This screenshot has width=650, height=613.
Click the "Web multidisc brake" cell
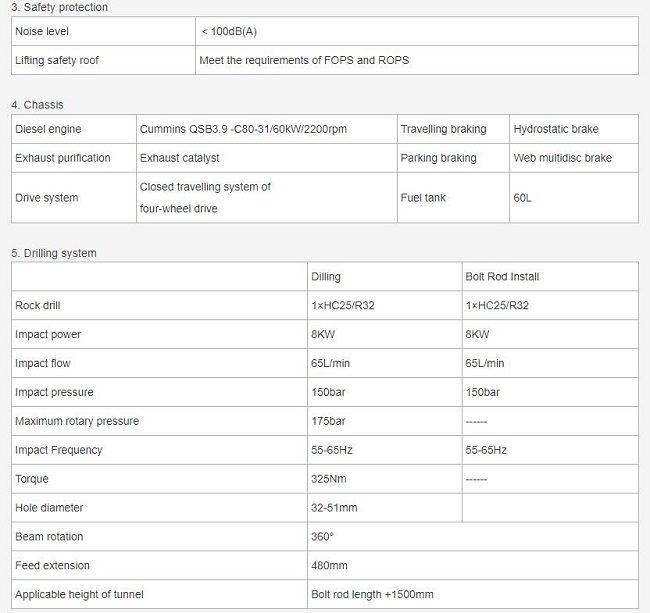point(562,158)
